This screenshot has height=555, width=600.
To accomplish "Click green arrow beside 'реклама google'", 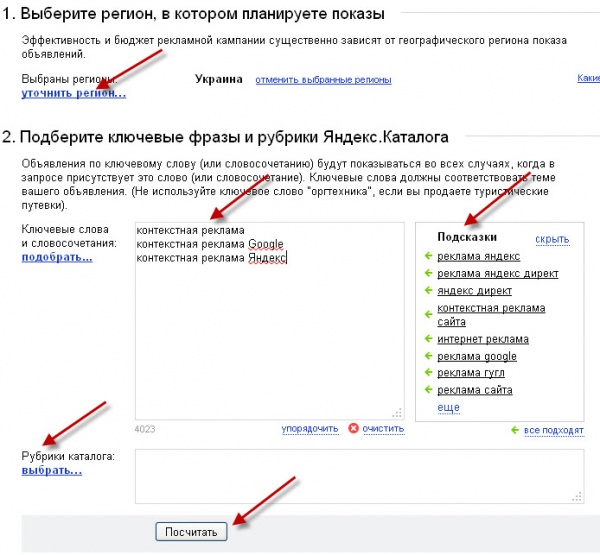I will point(429,356).
